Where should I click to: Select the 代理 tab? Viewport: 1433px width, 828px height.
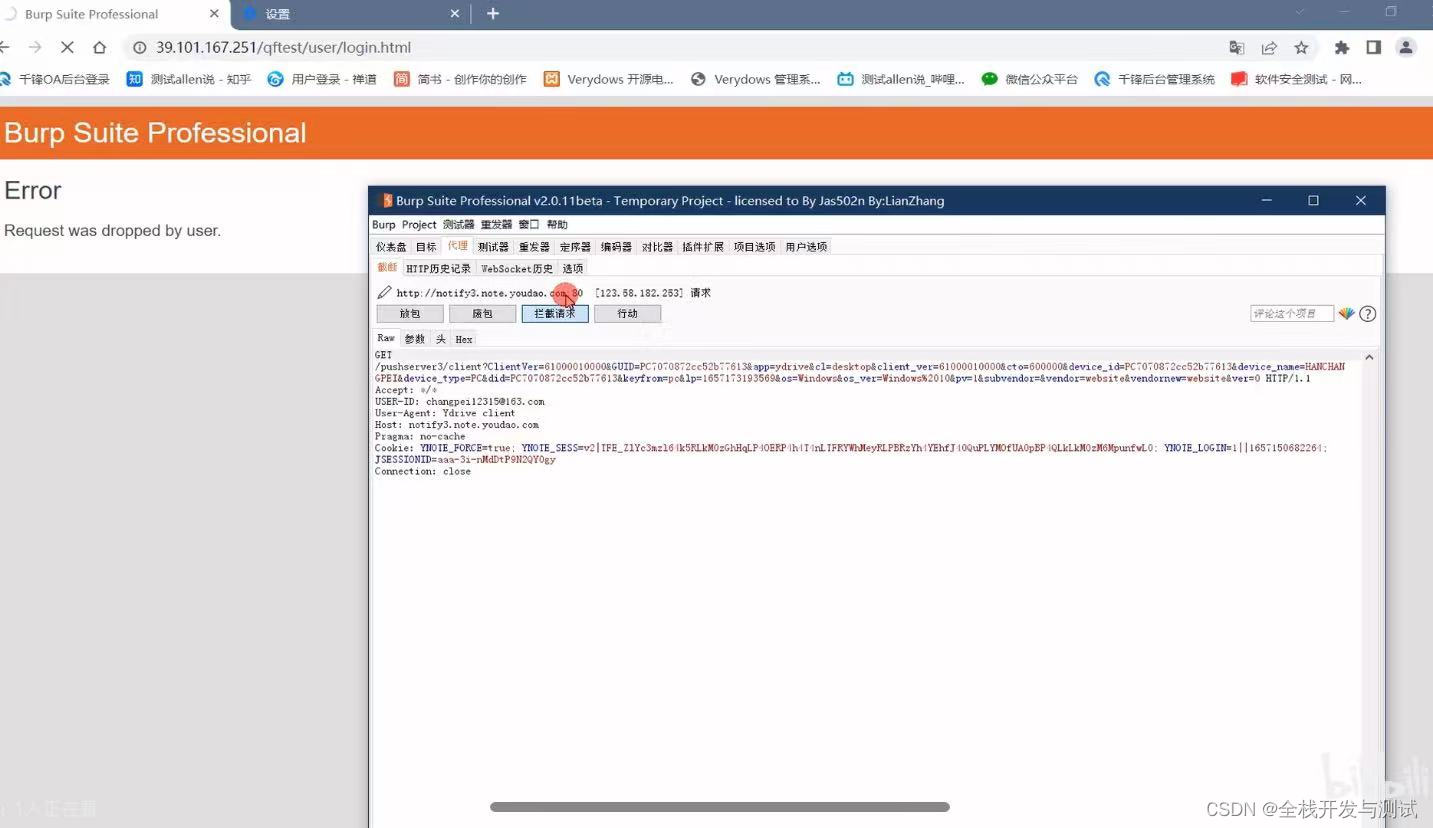point(457,246)
